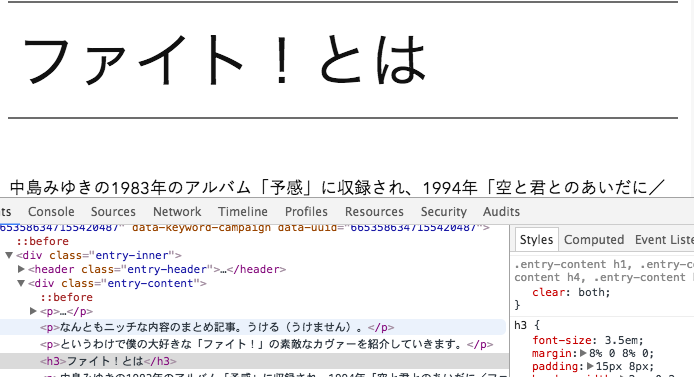Click the margin property name
Screen dimensions: 694x377
click(x=553, y=353)
